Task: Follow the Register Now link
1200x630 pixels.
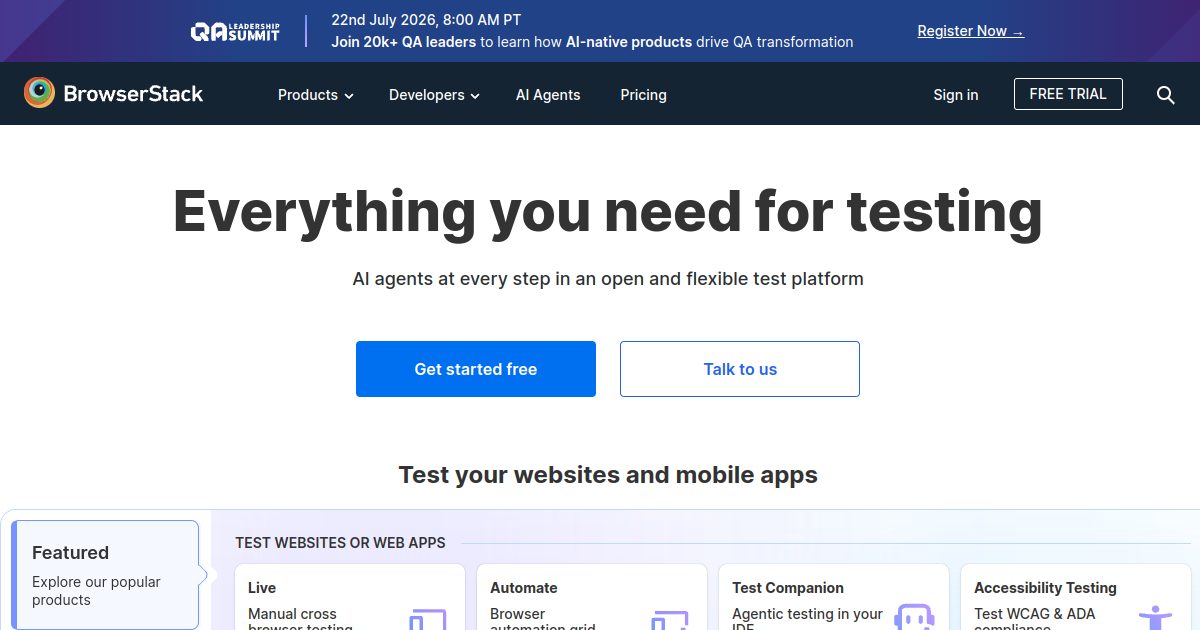Action: tap(971, 31)
